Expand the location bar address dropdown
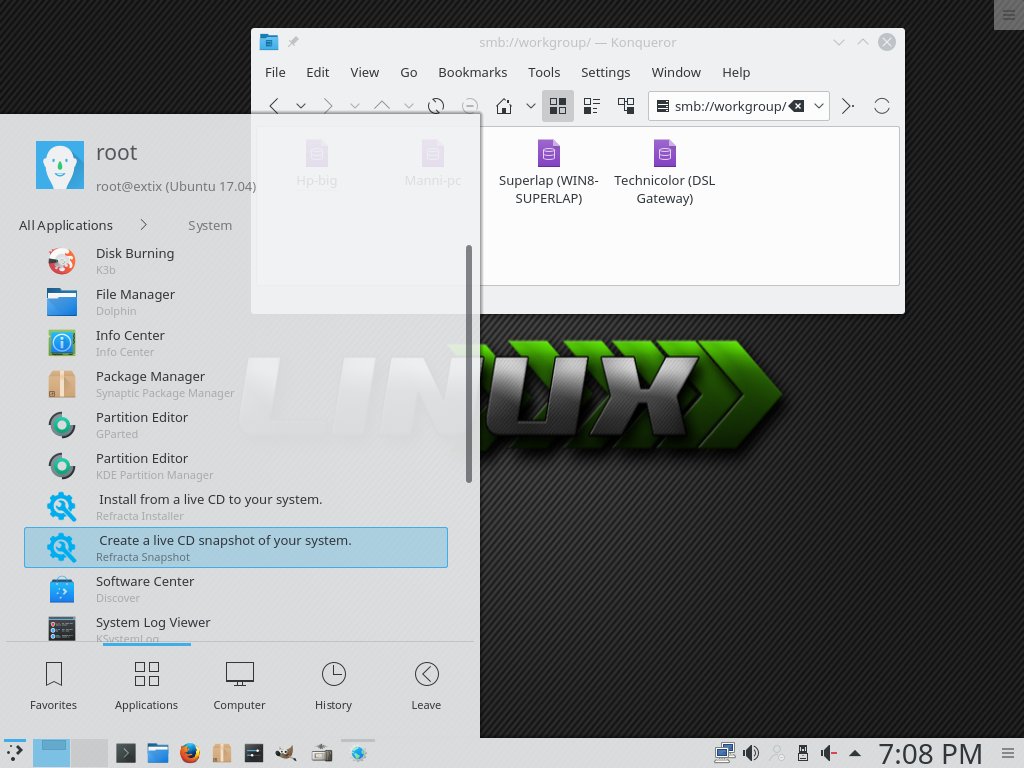The image size is (1024, 768). 819,106
